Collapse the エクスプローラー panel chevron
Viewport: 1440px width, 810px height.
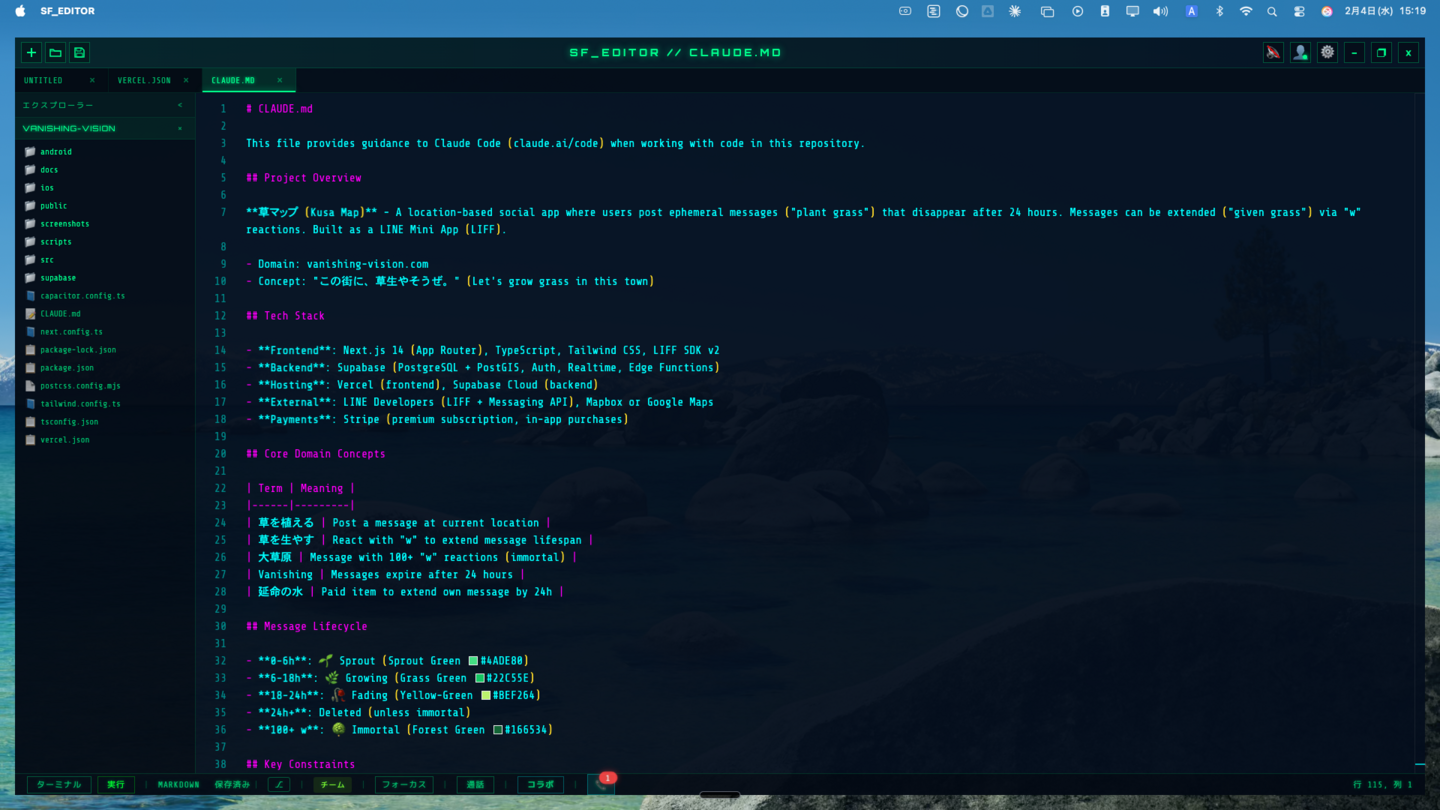coord(180,105)
